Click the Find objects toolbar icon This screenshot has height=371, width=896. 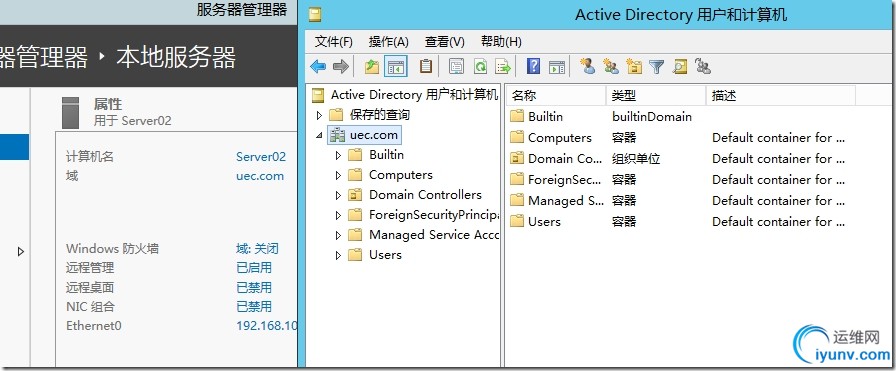pyautogui.click(x=679, y=66)
